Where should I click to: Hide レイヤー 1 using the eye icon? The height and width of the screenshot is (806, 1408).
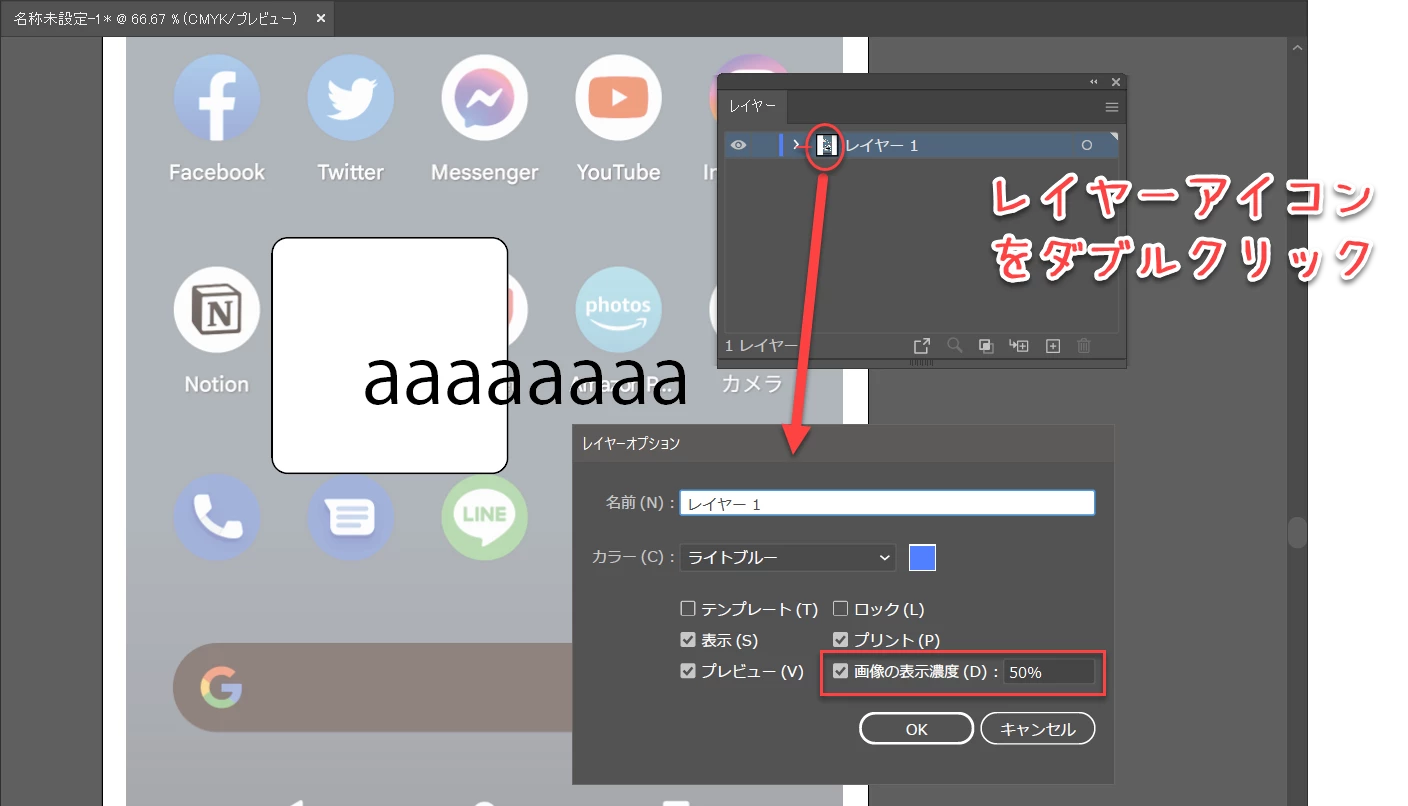pyautogui.click(x=738, y=145)
